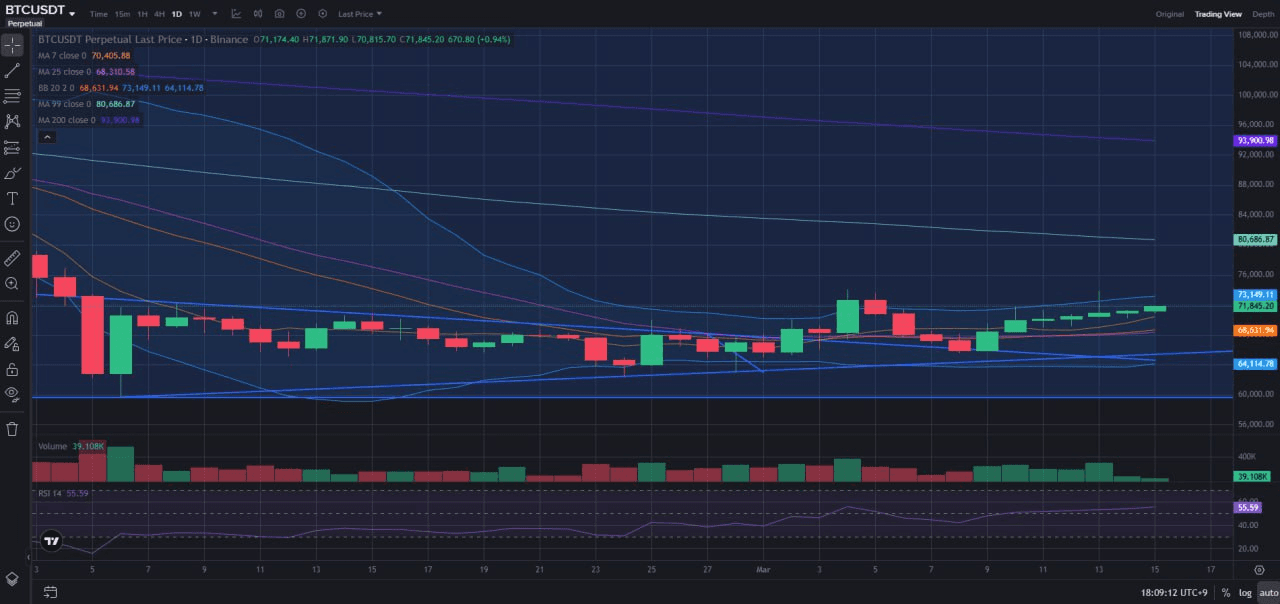
Task: Toggle lock all drawings
Action: pyautogui.click(x=12, y=369)
